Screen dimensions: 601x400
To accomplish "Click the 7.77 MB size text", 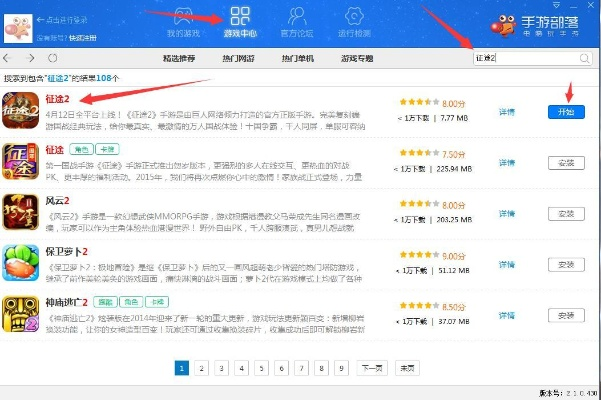I will click(x=454, y=118).
